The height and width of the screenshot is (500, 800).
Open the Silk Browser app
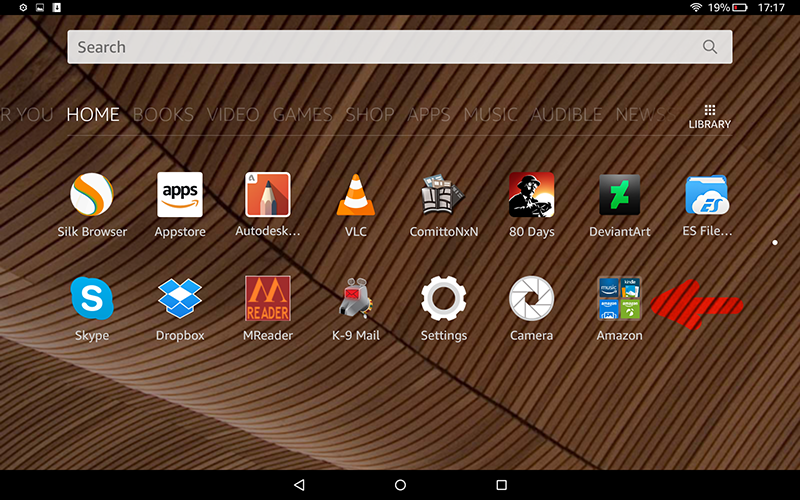click(x=91, y=195)
